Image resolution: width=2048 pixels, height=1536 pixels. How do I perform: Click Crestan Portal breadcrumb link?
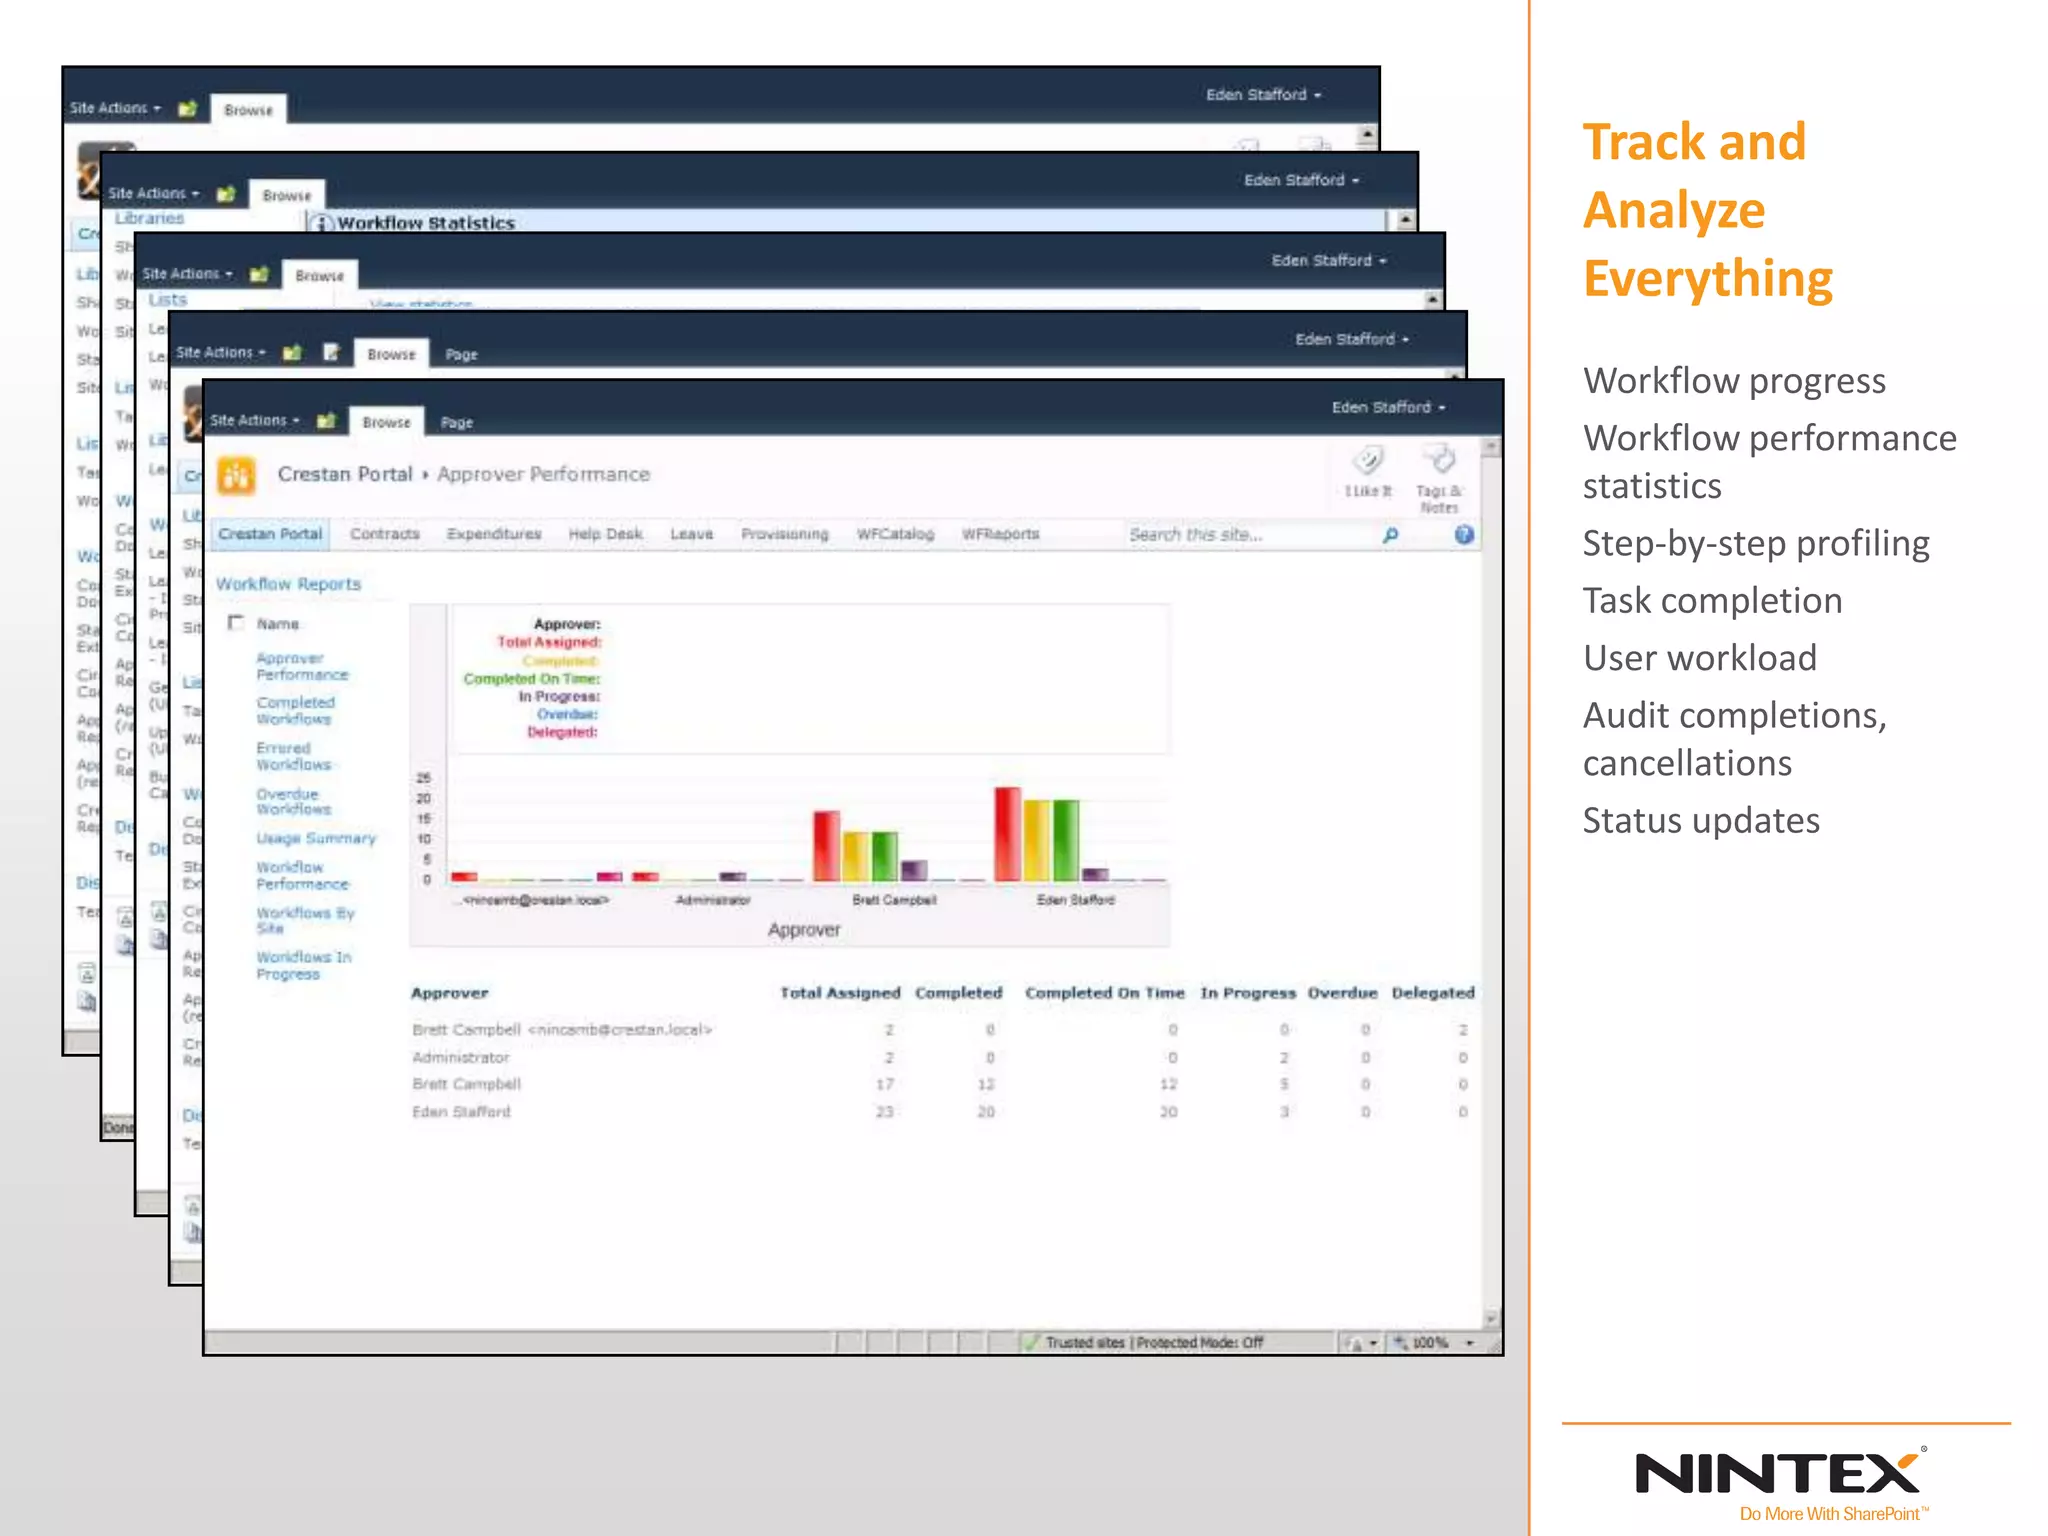[345, 475]
